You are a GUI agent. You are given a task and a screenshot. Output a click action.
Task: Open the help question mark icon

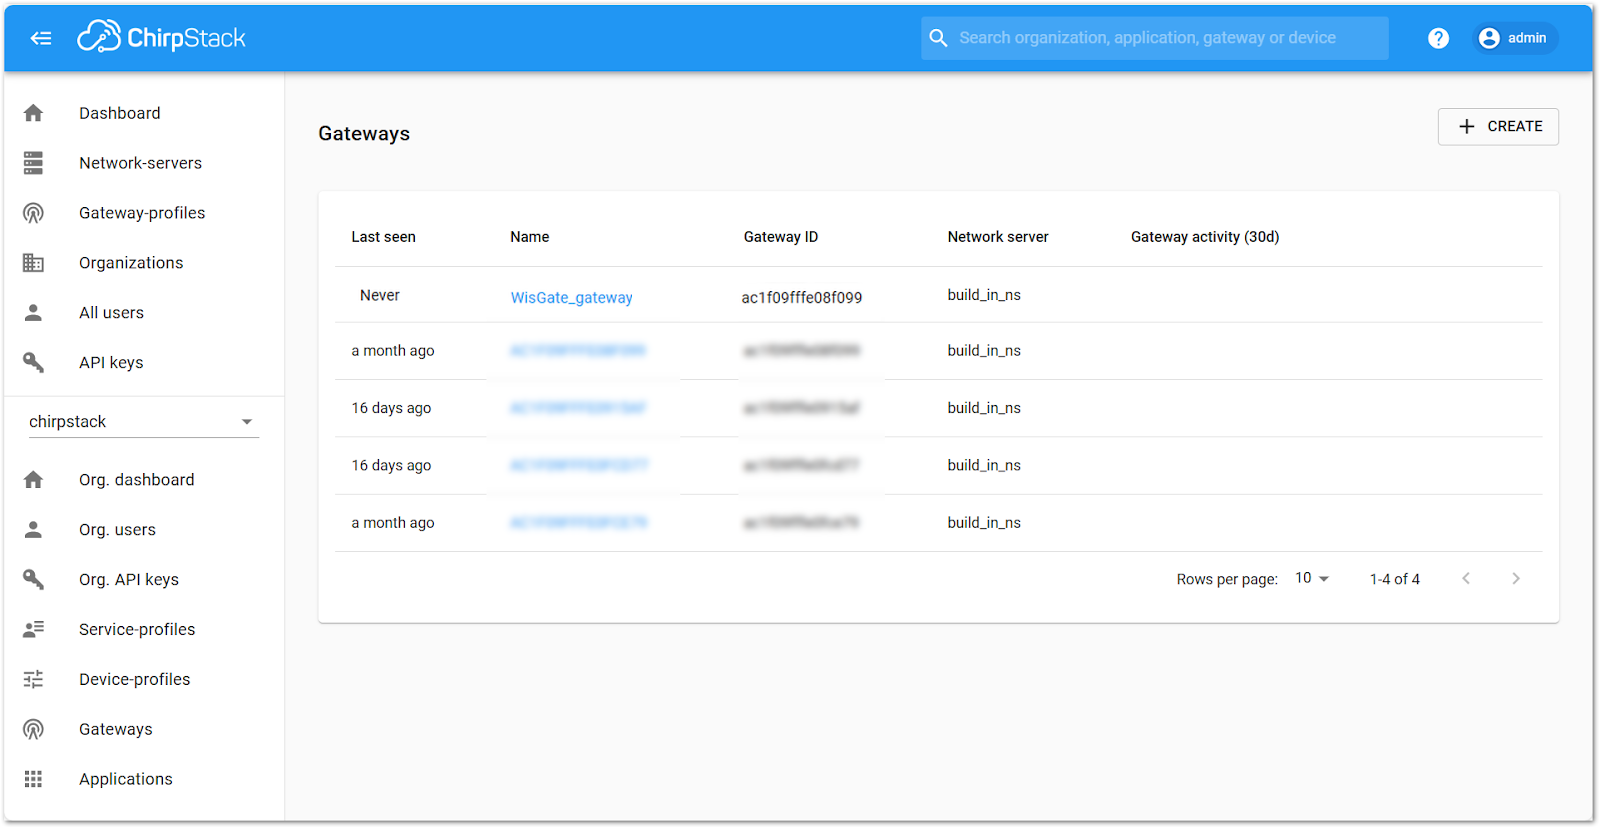(1438, 38)
